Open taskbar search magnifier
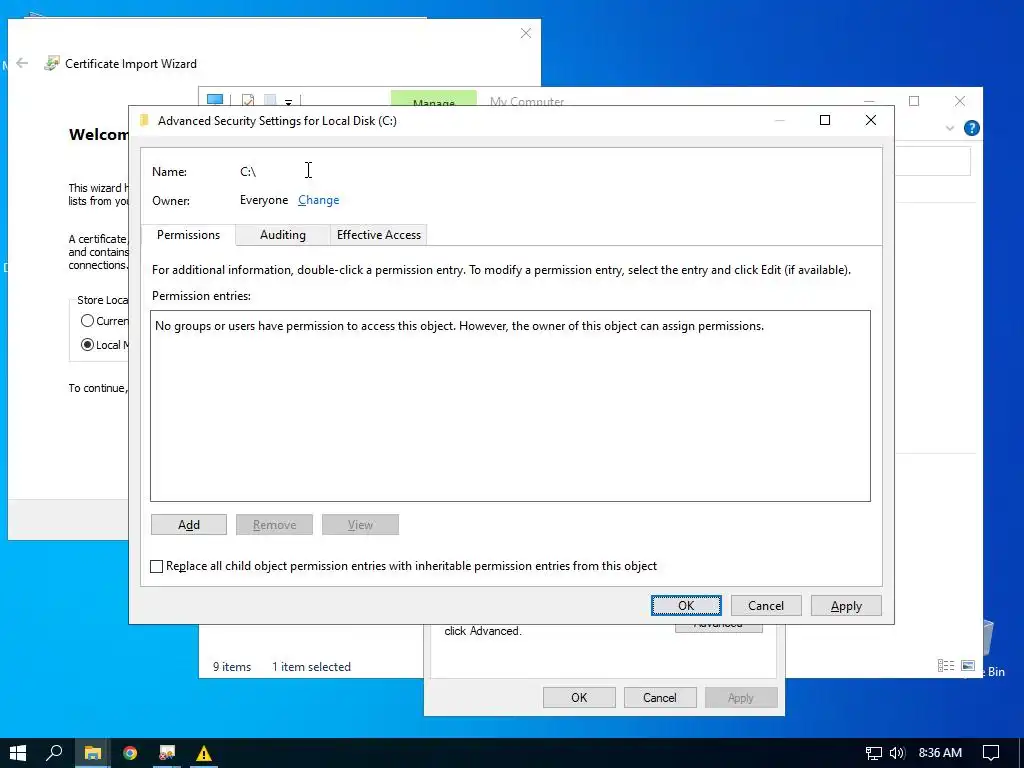 click(x=54, y=753)
